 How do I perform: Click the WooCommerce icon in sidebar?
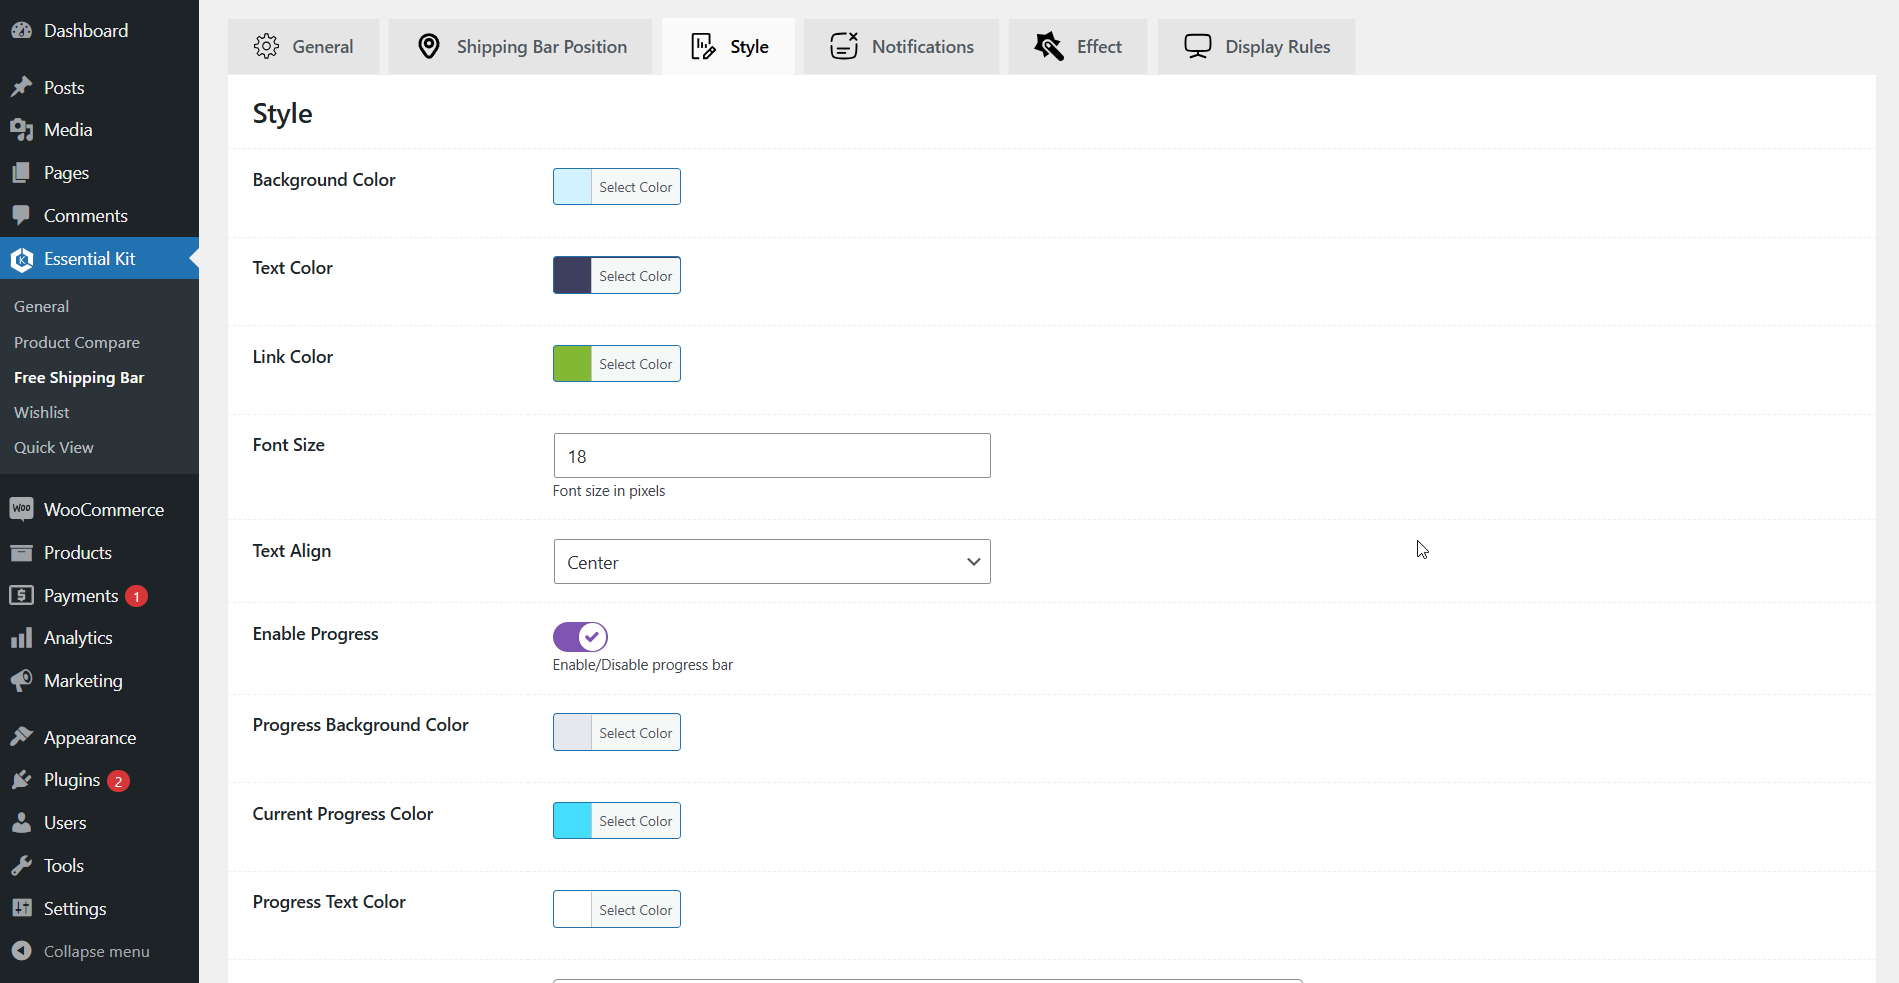tap(21, 509)
